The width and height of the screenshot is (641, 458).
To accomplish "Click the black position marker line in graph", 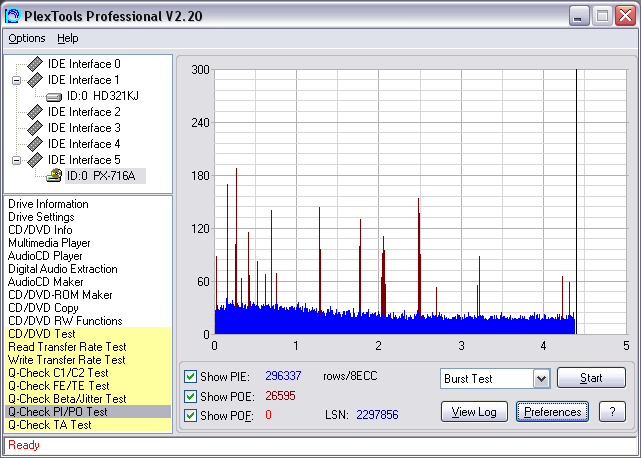I will (x=576, y=202).
